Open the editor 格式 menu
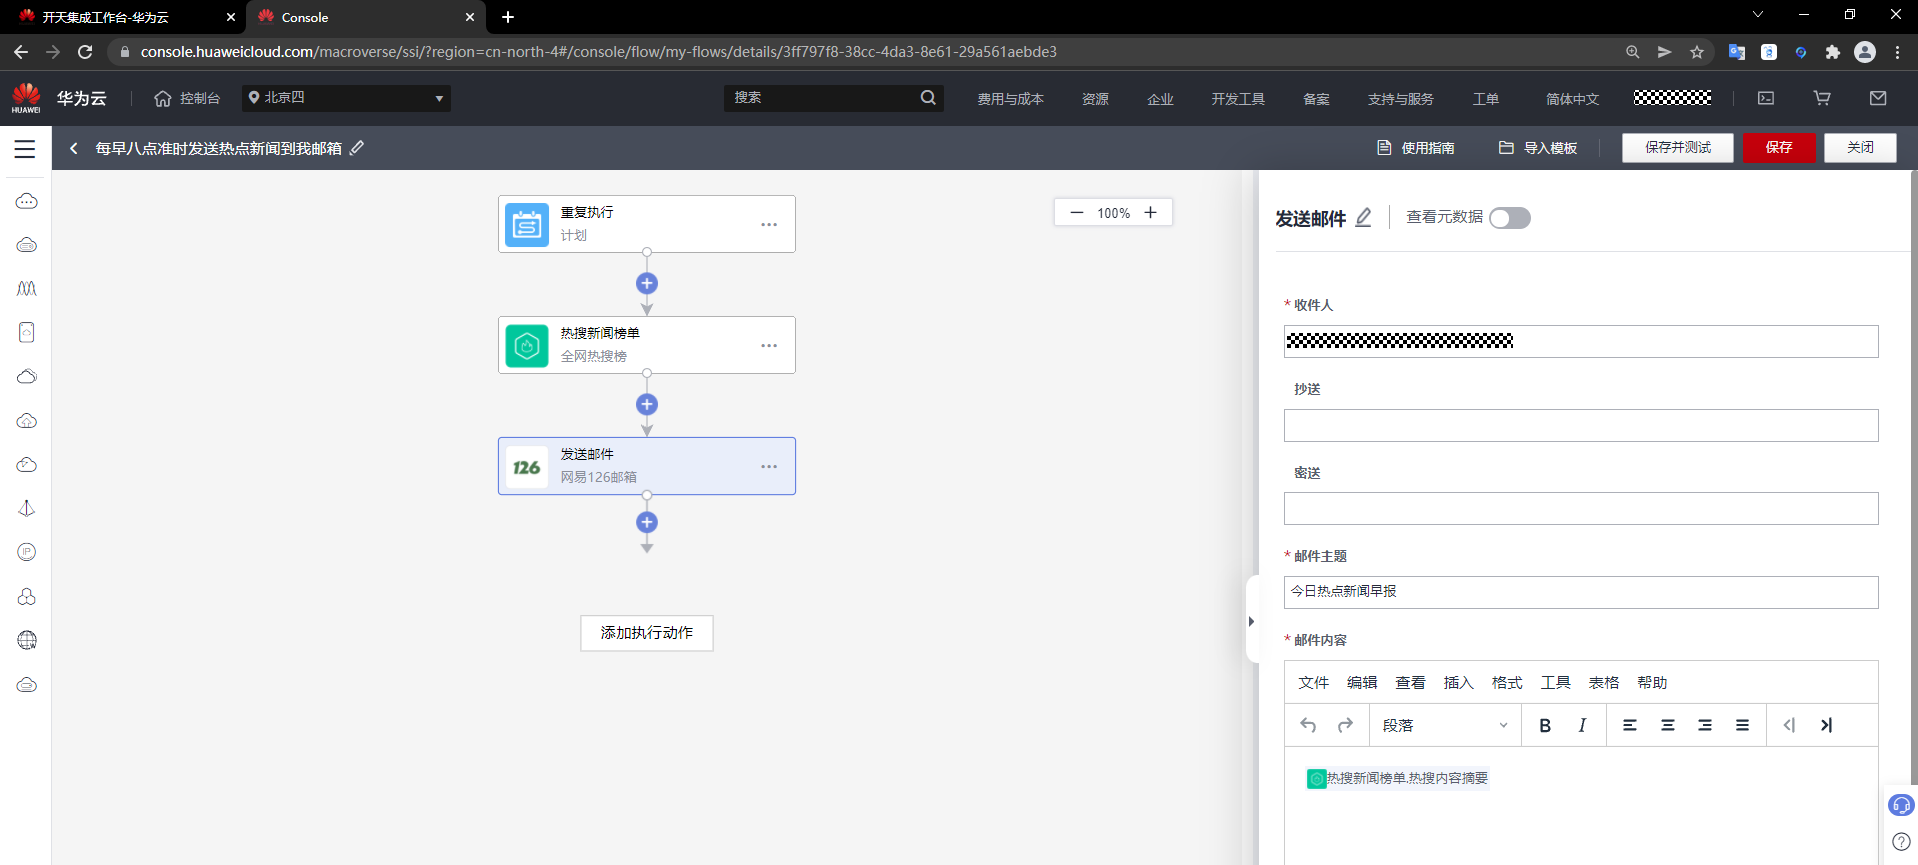This screenshot has width=1918, height=865. (1507, 682)
